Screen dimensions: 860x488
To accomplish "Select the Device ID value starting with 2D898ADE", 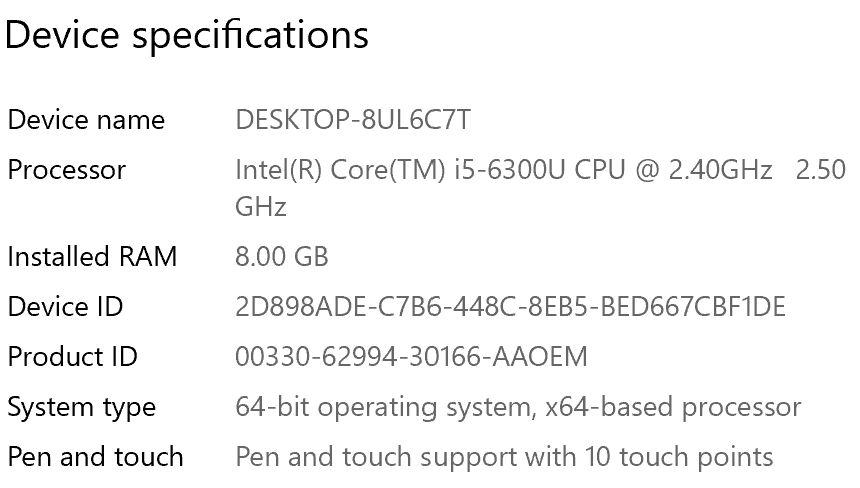I will pyautogui.click(x=510, y=307).
